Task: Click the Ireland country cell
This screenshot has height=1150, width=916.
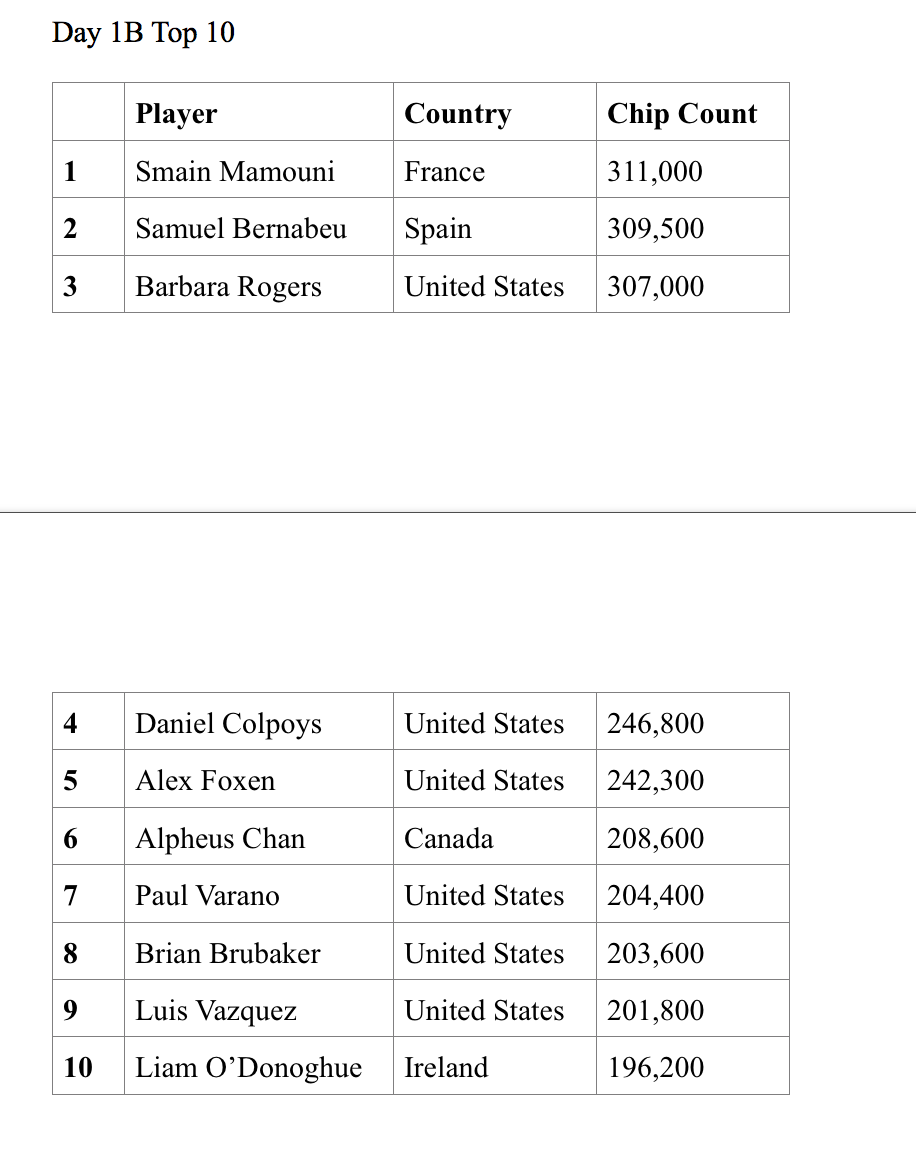Action: coord(494,1066)
